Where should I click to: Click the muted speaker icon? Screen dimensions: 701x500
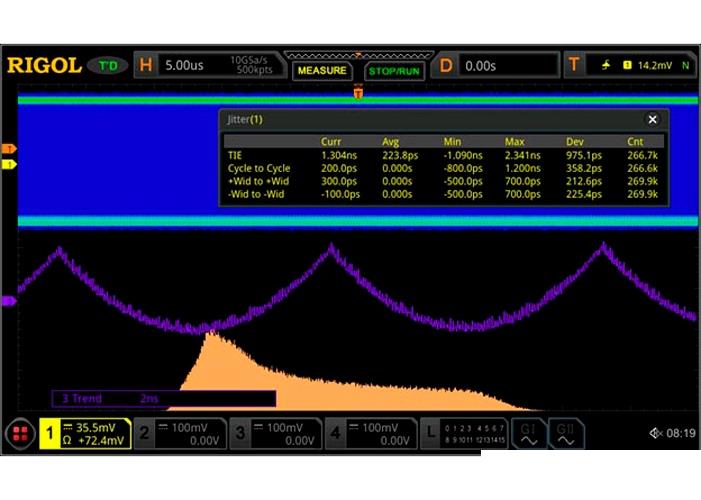pyautogui.click(x=655, y=434)
